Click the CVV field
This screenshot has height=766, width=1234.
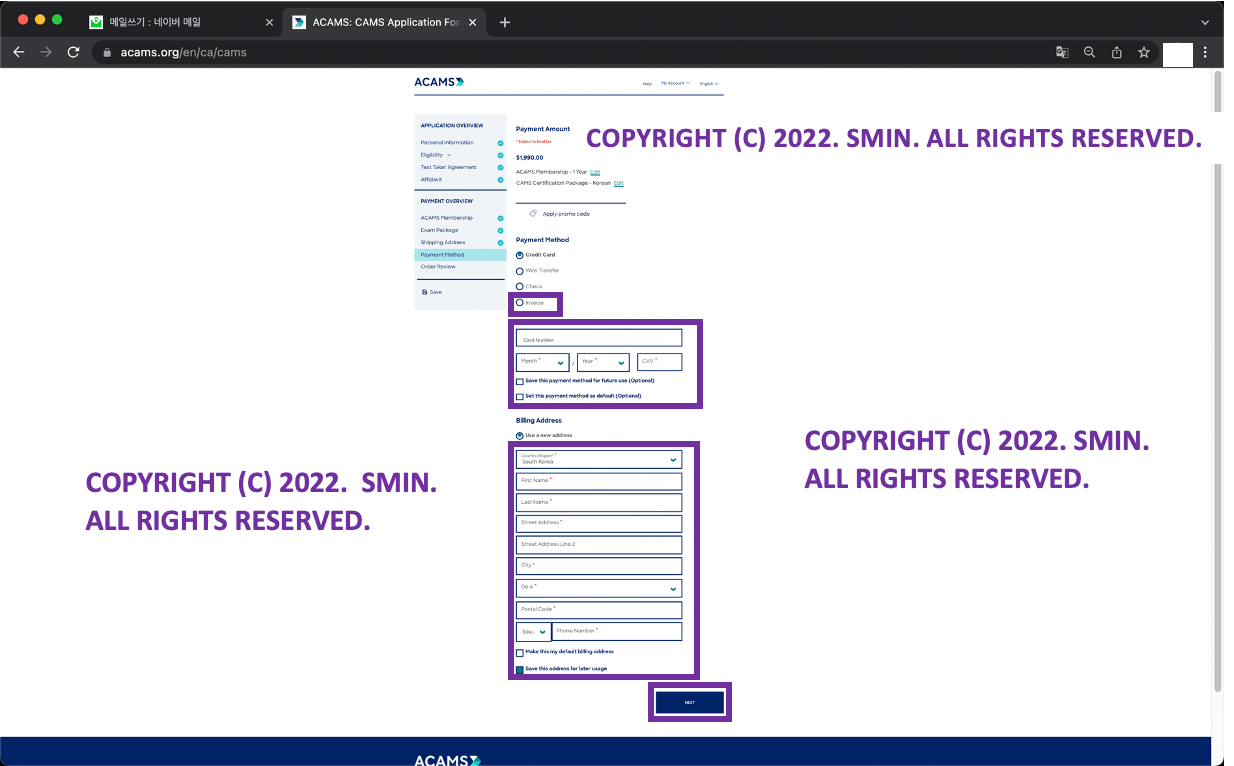point(659,362)
